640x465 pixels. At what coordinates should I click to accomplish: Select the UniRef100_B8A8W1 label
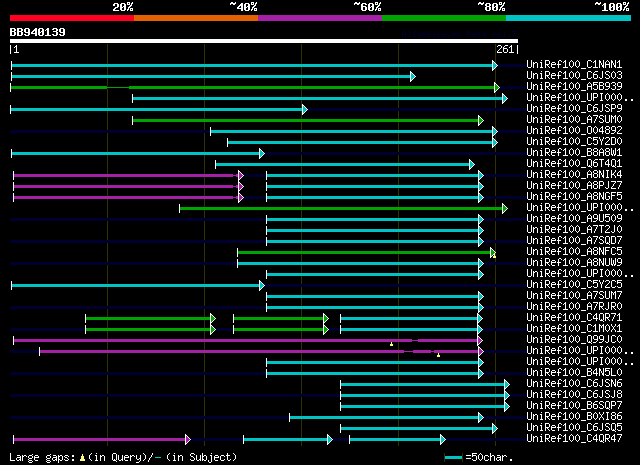[x=574, y=152]
